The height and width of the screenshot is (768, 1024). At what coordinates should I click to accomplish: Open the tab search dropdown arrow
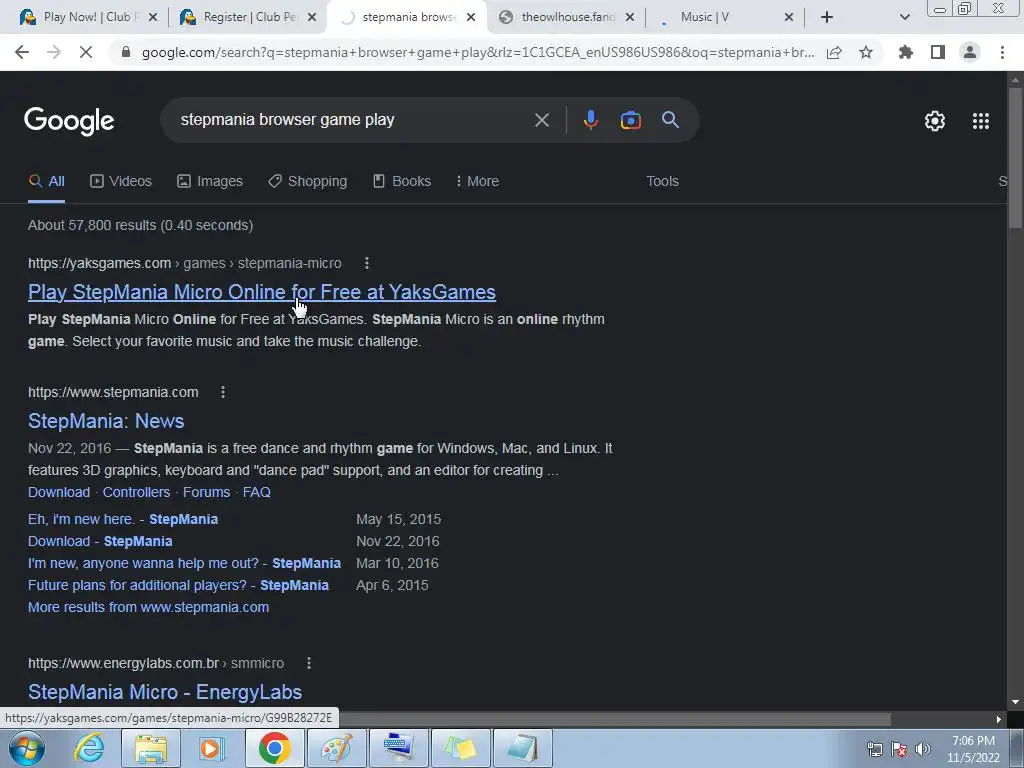pos(904,17)
